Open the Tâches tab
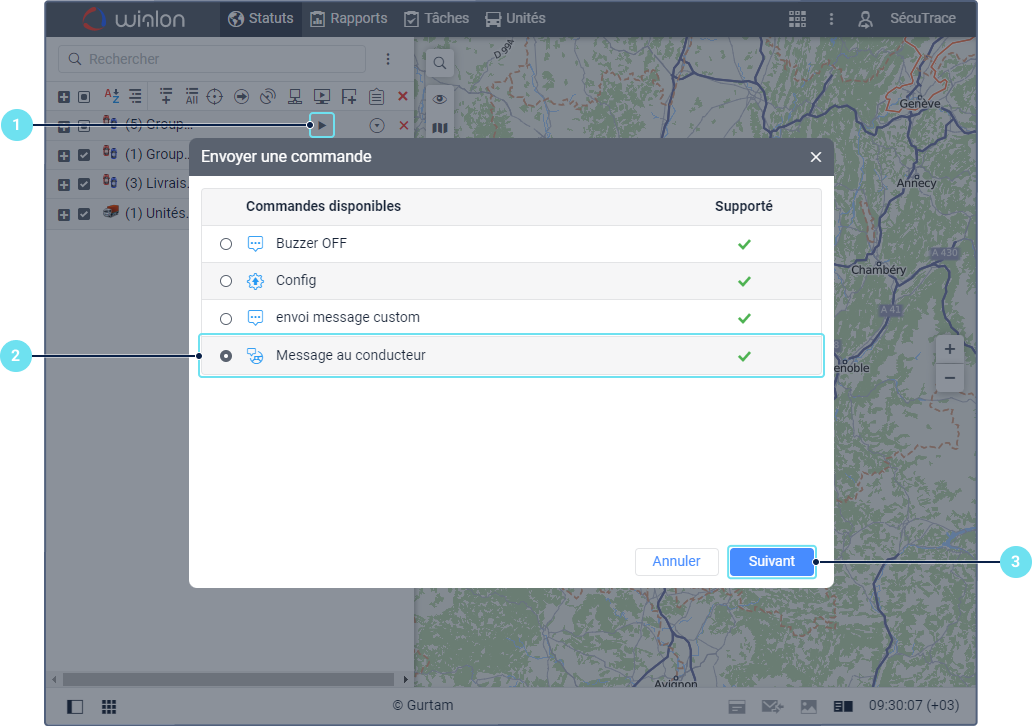The height and width of the screenshot is (726, 1032). pos(436,18)
